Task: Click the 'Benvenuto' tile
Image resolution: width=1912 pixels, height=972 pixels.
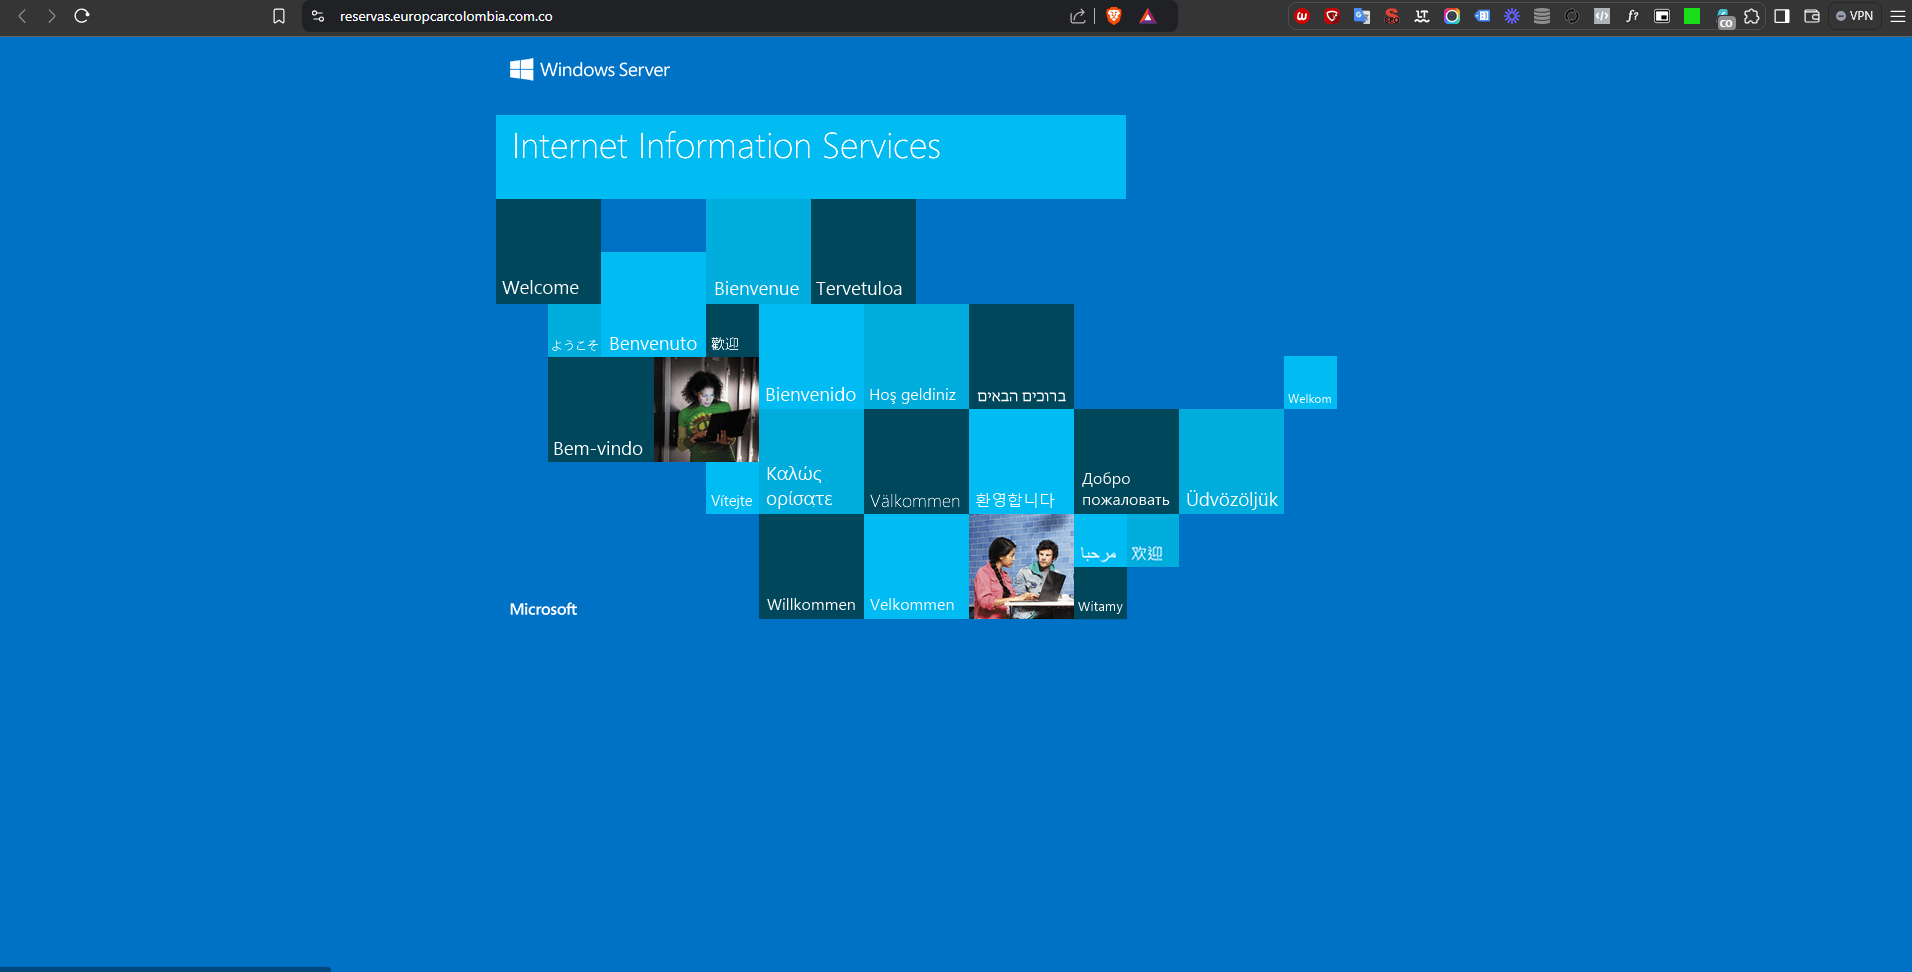Action: click(653, 304)
